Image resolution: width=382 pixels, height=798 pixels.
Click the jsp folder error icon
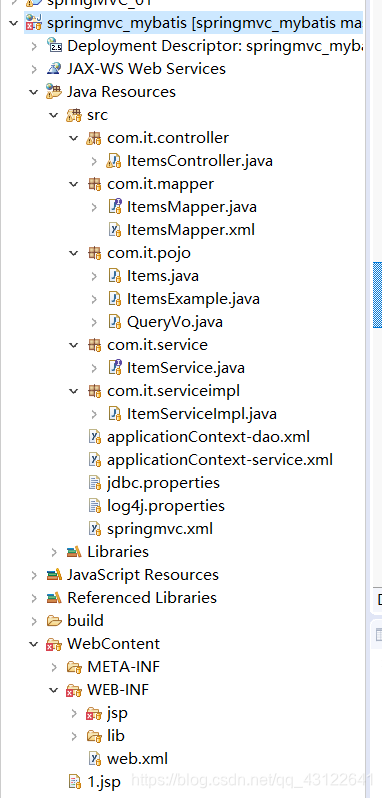point(94,713)
